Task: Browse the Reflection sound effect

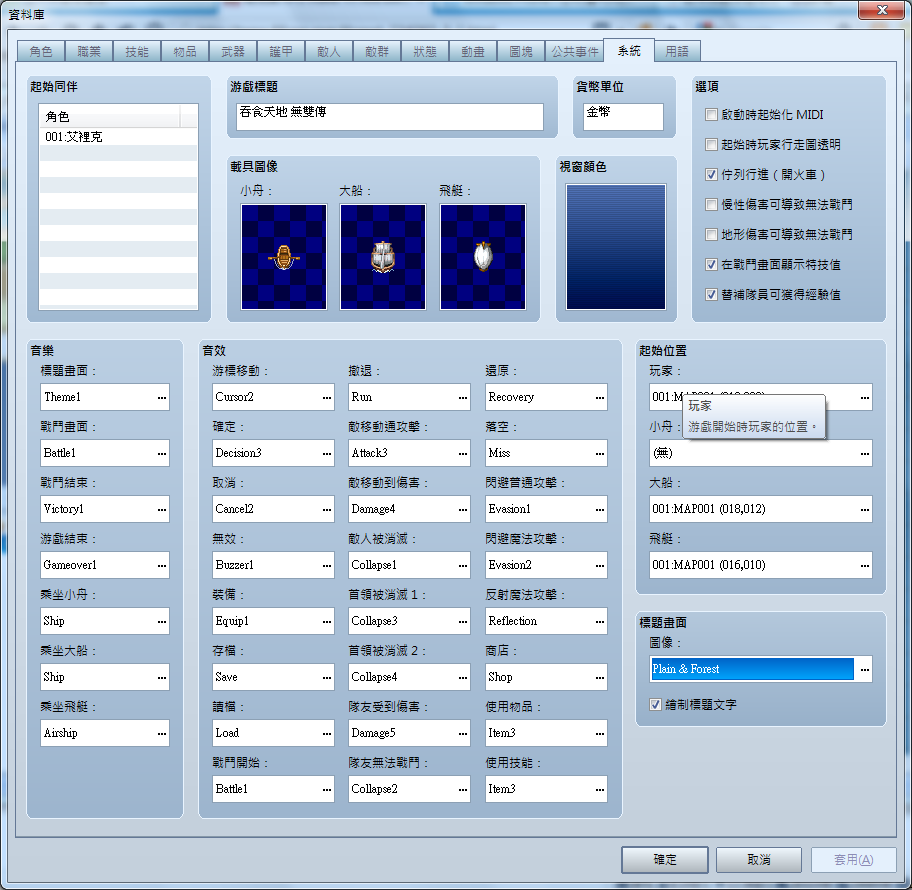Action: pyautogui.click(x=600, y=621)
